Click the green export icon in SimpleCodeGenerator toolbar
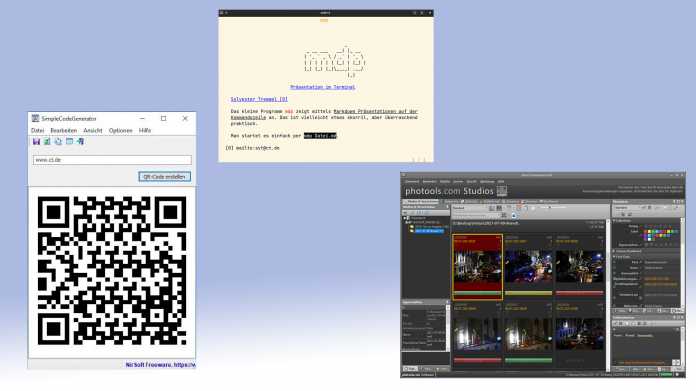 point(47,142)
